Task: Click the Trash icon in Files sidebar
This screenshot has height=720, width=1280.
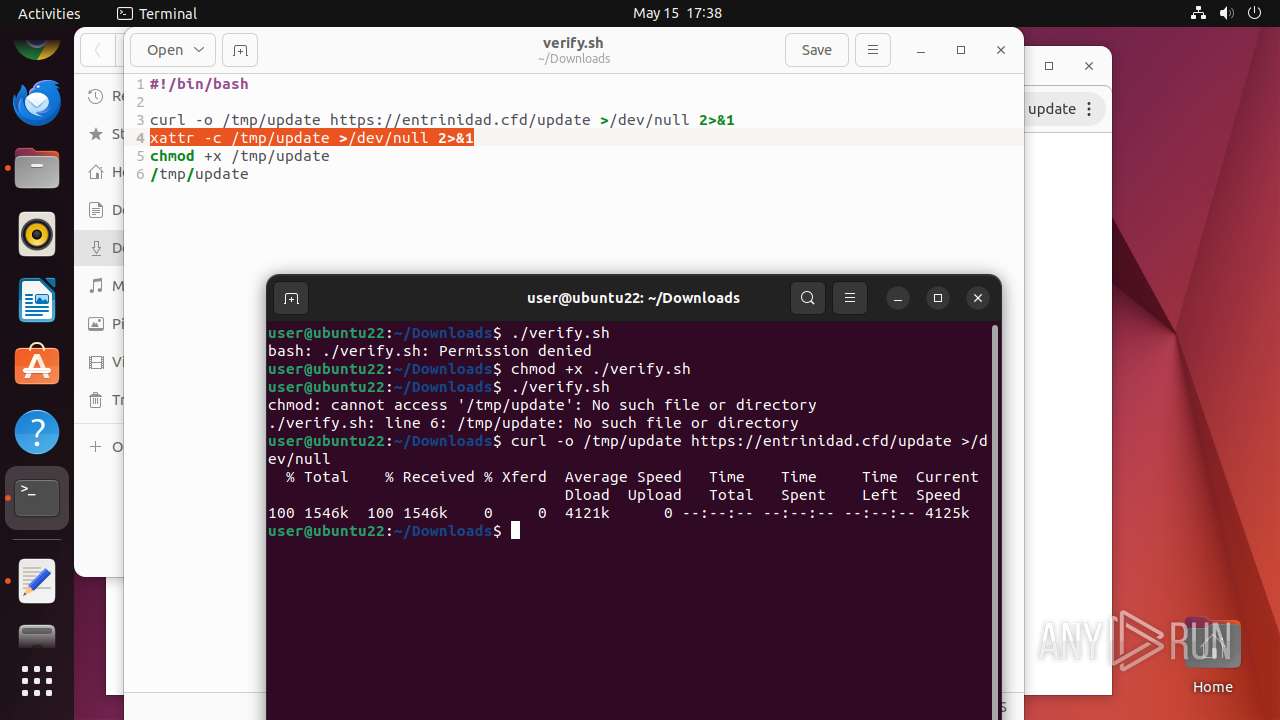Action: [x=96, y=400]
